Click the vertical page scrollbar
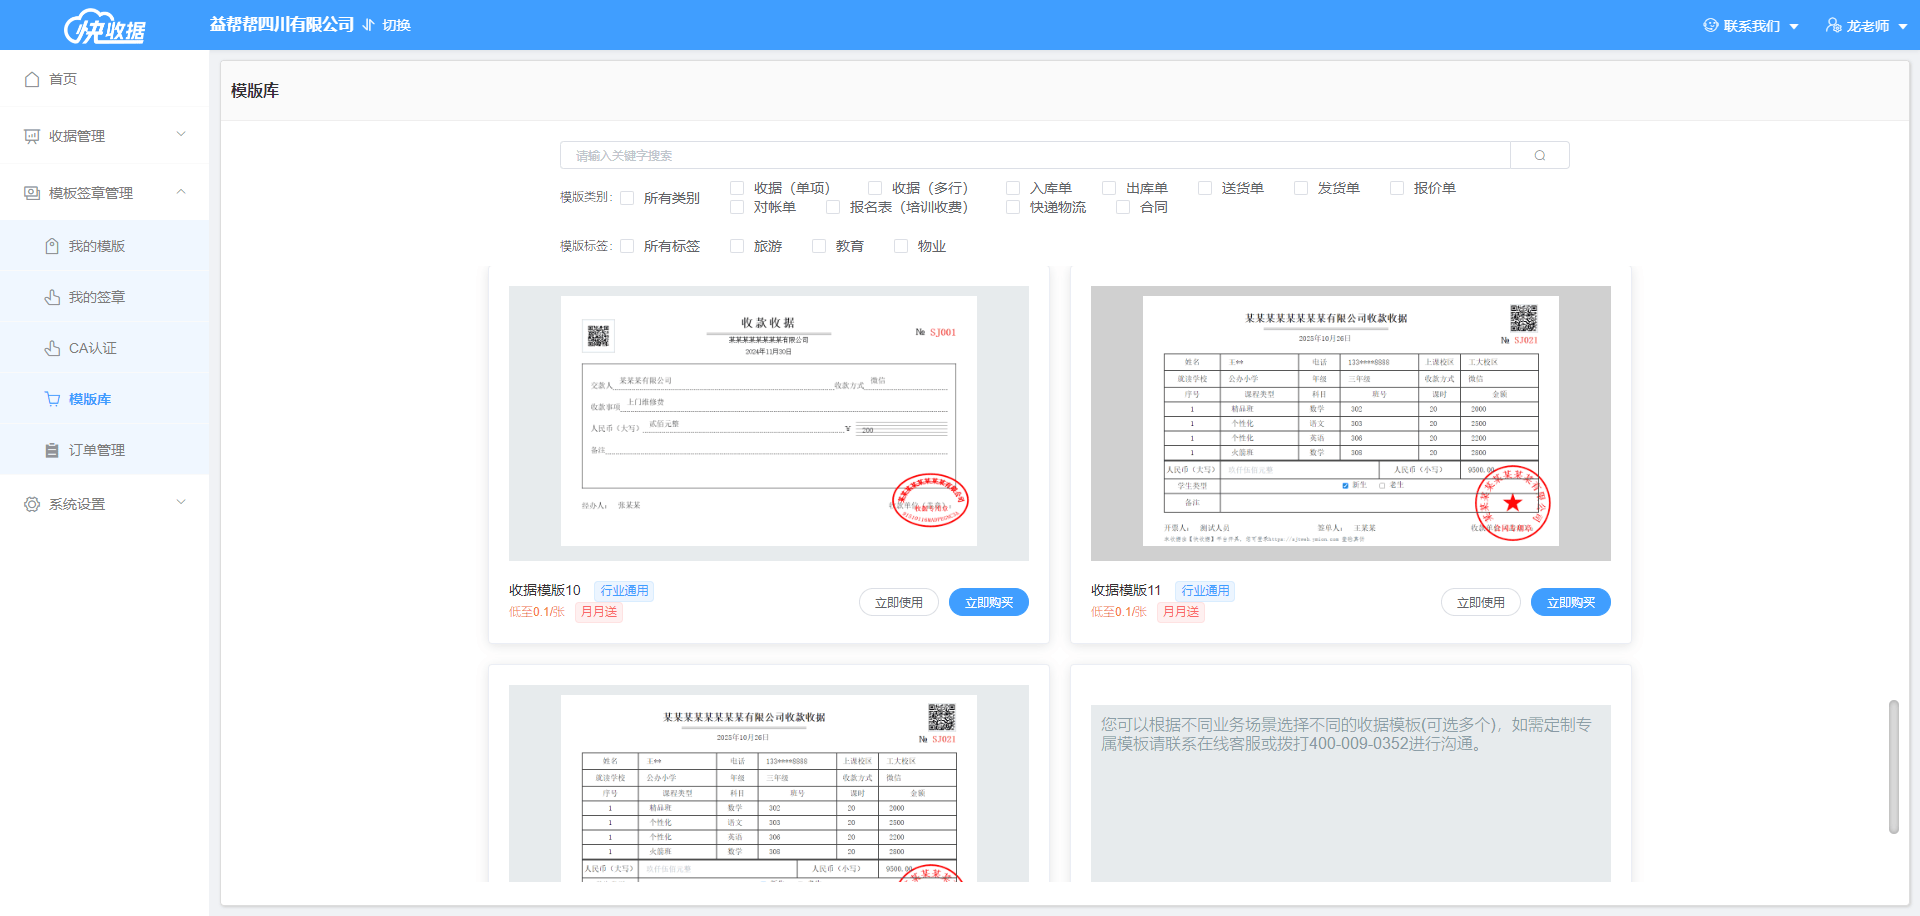Image resolution: width=1920 pixels, height=916 pixels. coord(1893,766)
